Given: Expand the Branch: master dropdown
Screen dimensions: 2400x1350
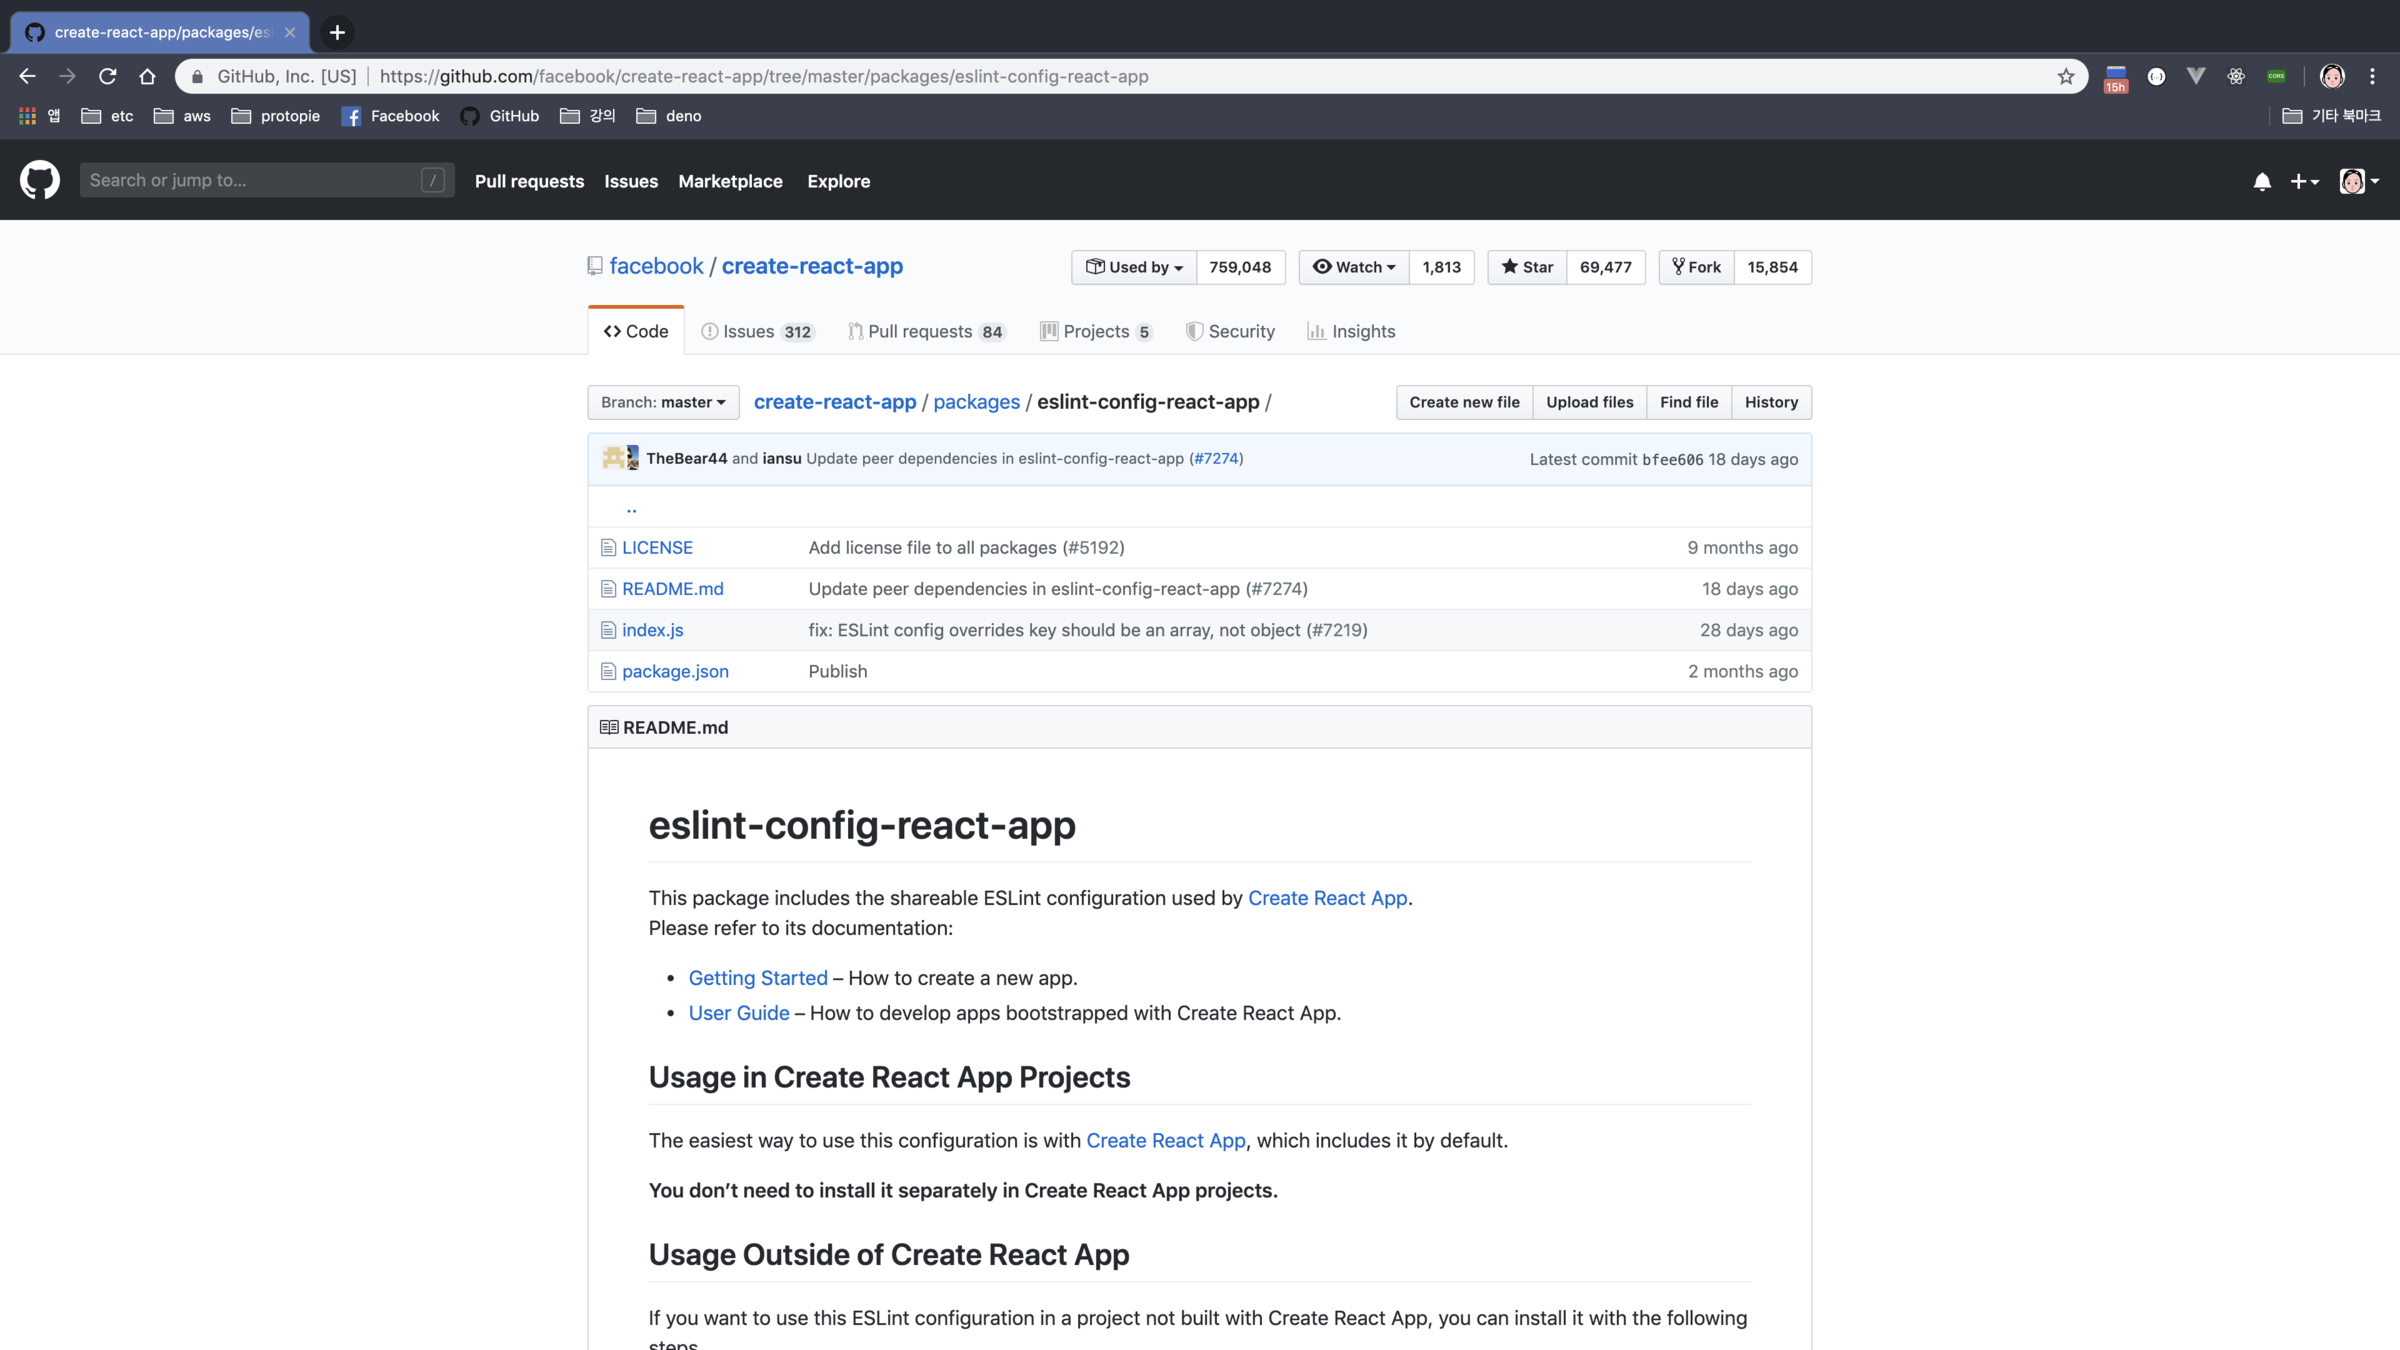Looking at the screenshot, I should [x=663, y=402].
